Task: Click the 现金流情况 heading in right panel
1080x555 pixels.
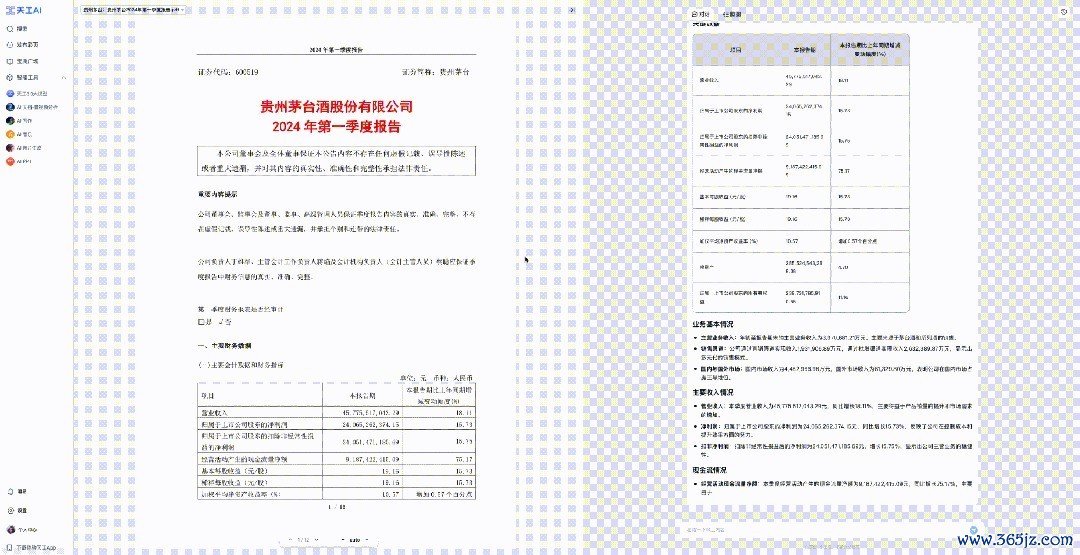Action: [709, 470]
